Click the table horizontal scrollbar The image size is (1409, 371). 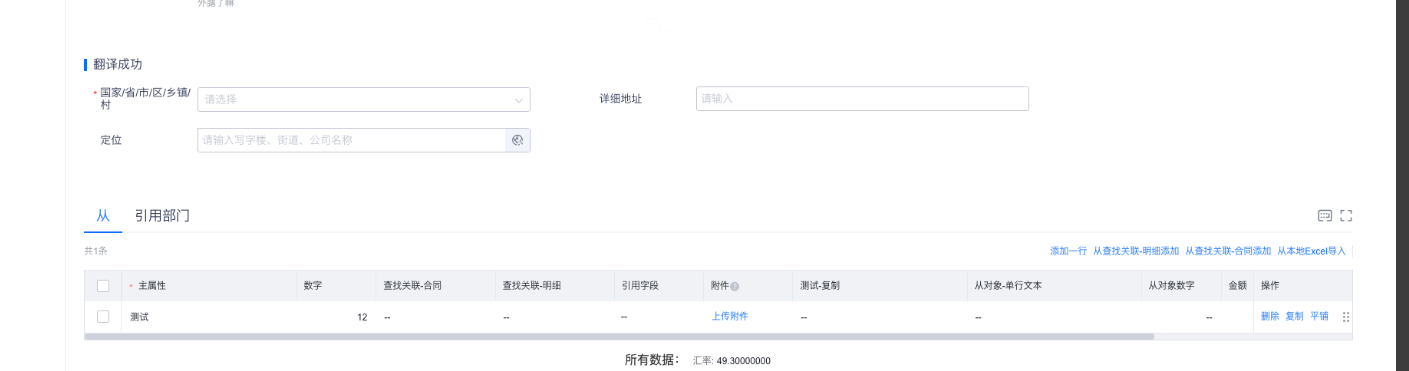[619, 337]
